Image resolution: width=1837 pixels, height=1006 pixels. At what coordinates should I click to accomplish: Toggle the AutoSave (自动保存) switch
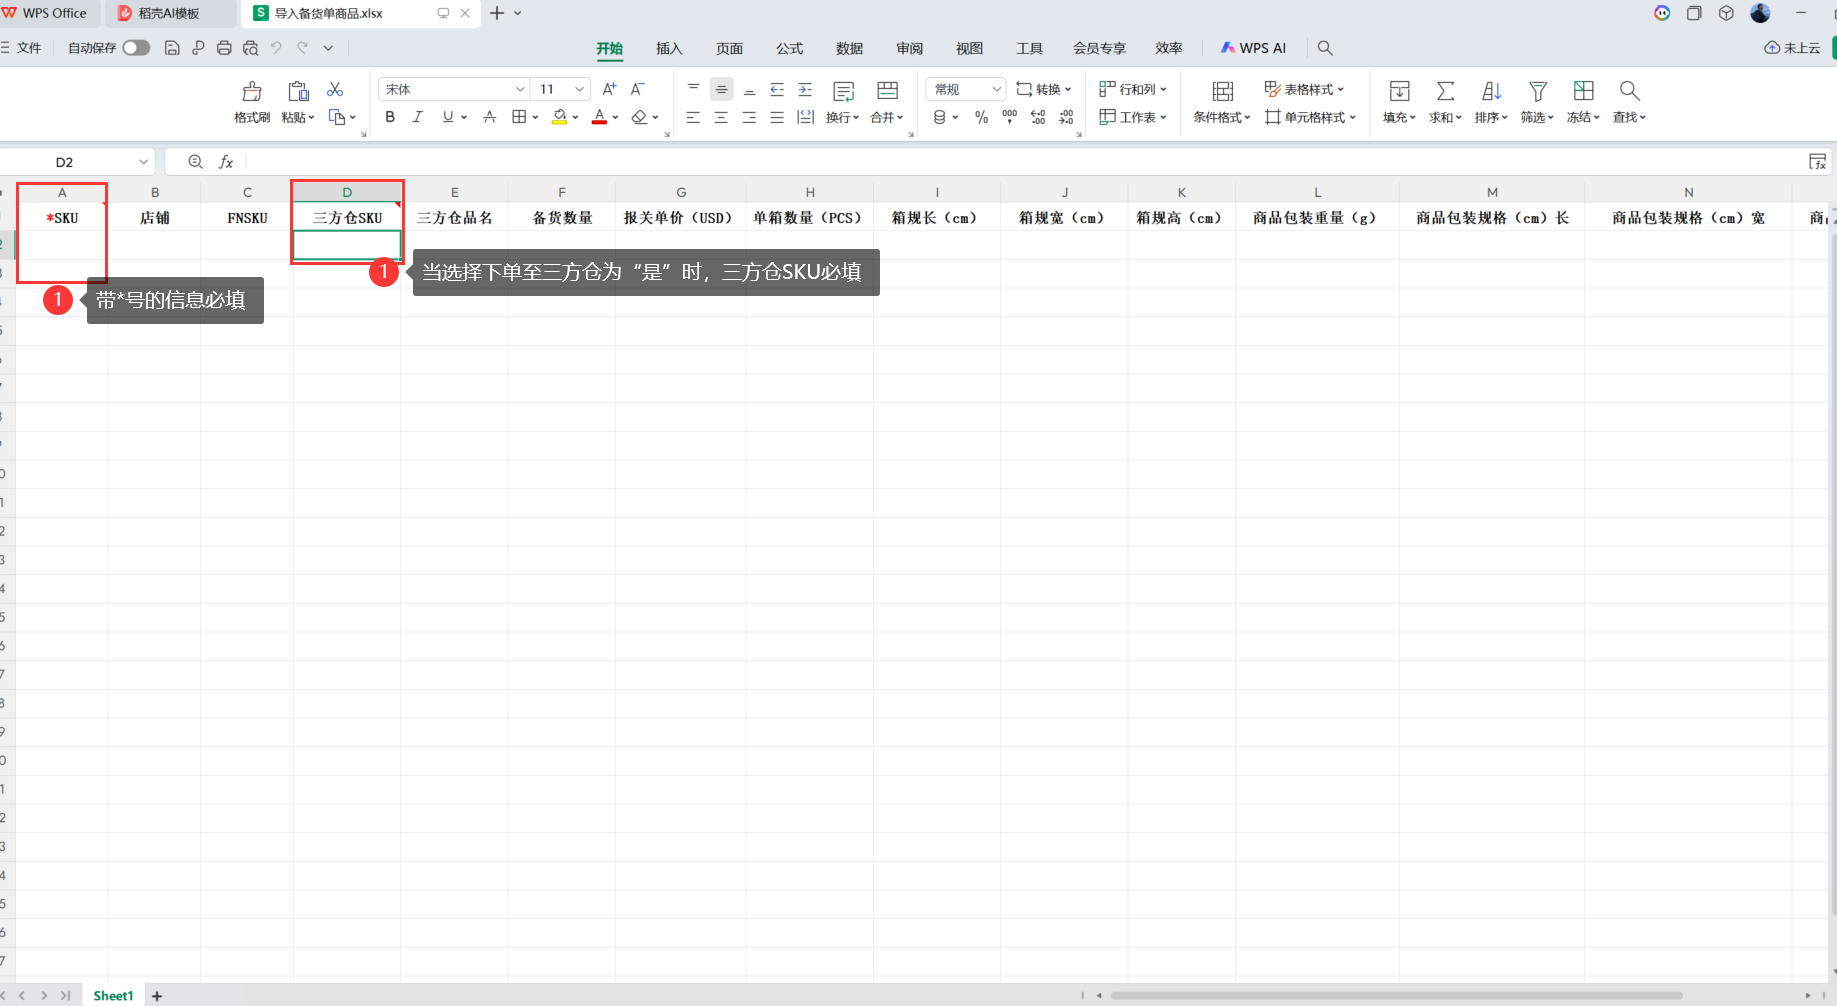click(136, 48)
